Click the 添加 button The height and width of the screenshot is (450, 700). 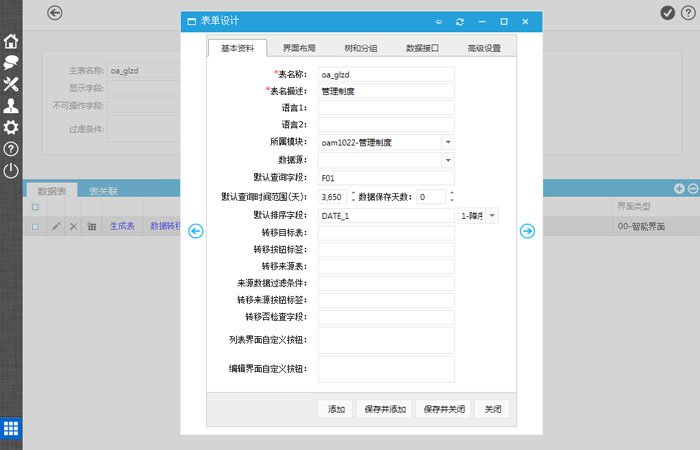(335, 409)
